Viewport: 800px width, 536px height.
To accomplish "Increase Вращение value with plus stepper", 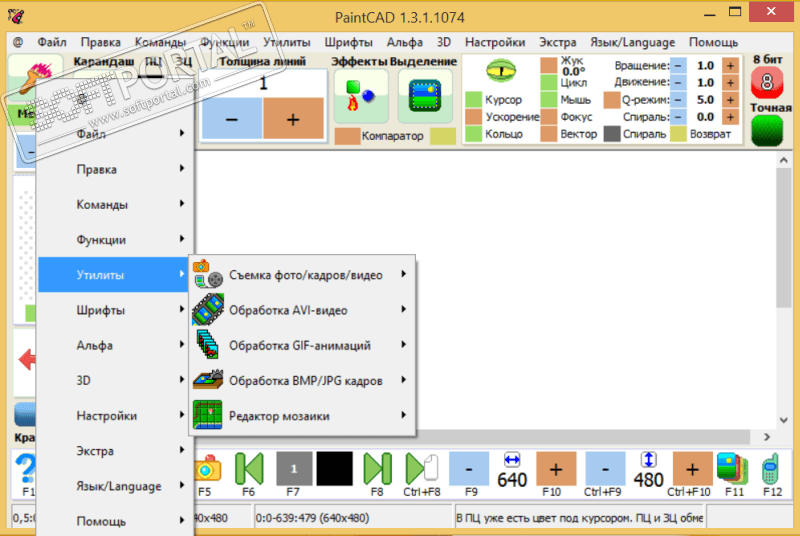I will pos(730,65).
